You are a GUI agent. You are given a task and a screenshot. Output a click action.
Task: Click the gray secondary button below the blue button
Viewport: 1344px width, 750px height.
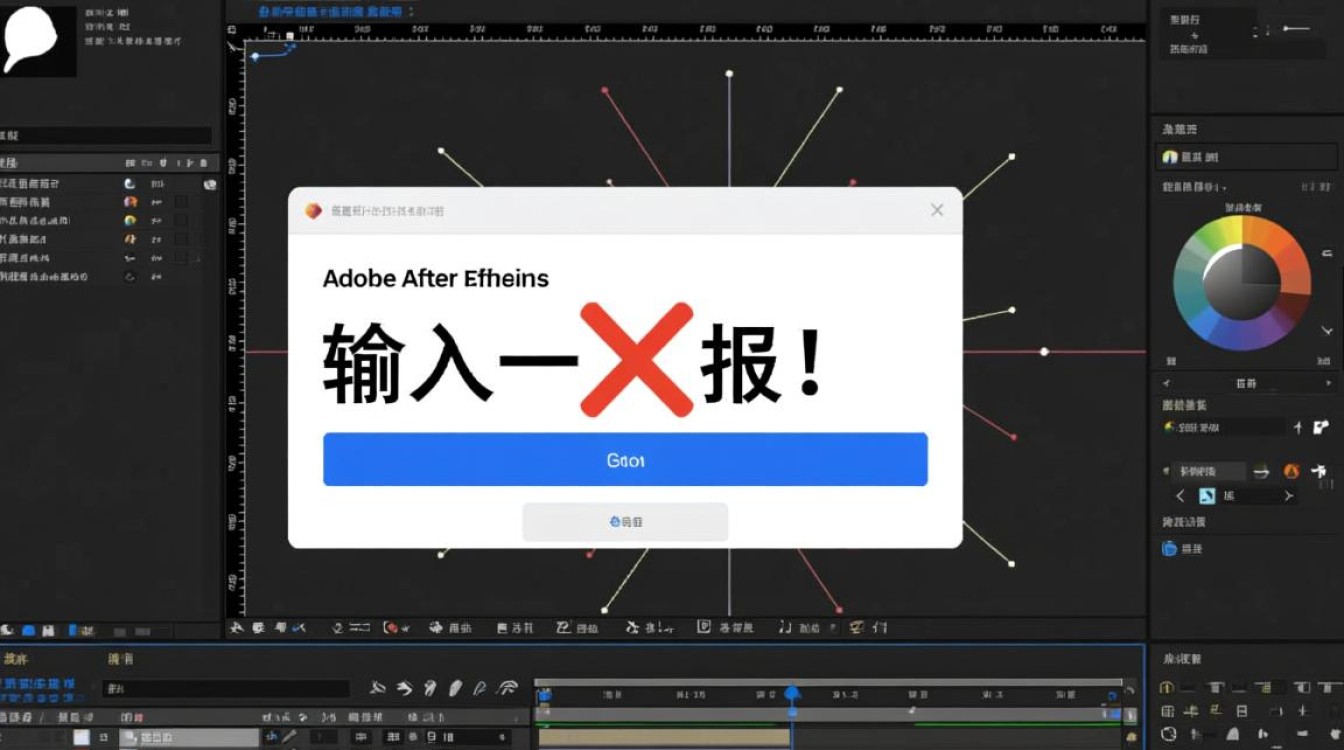point(624,521)
